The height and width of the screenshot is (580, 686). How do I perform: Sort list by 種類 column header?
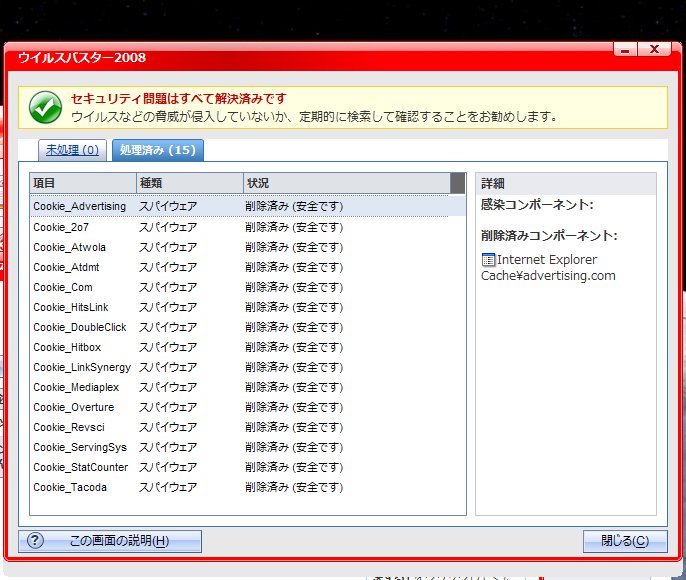[189, 183]
